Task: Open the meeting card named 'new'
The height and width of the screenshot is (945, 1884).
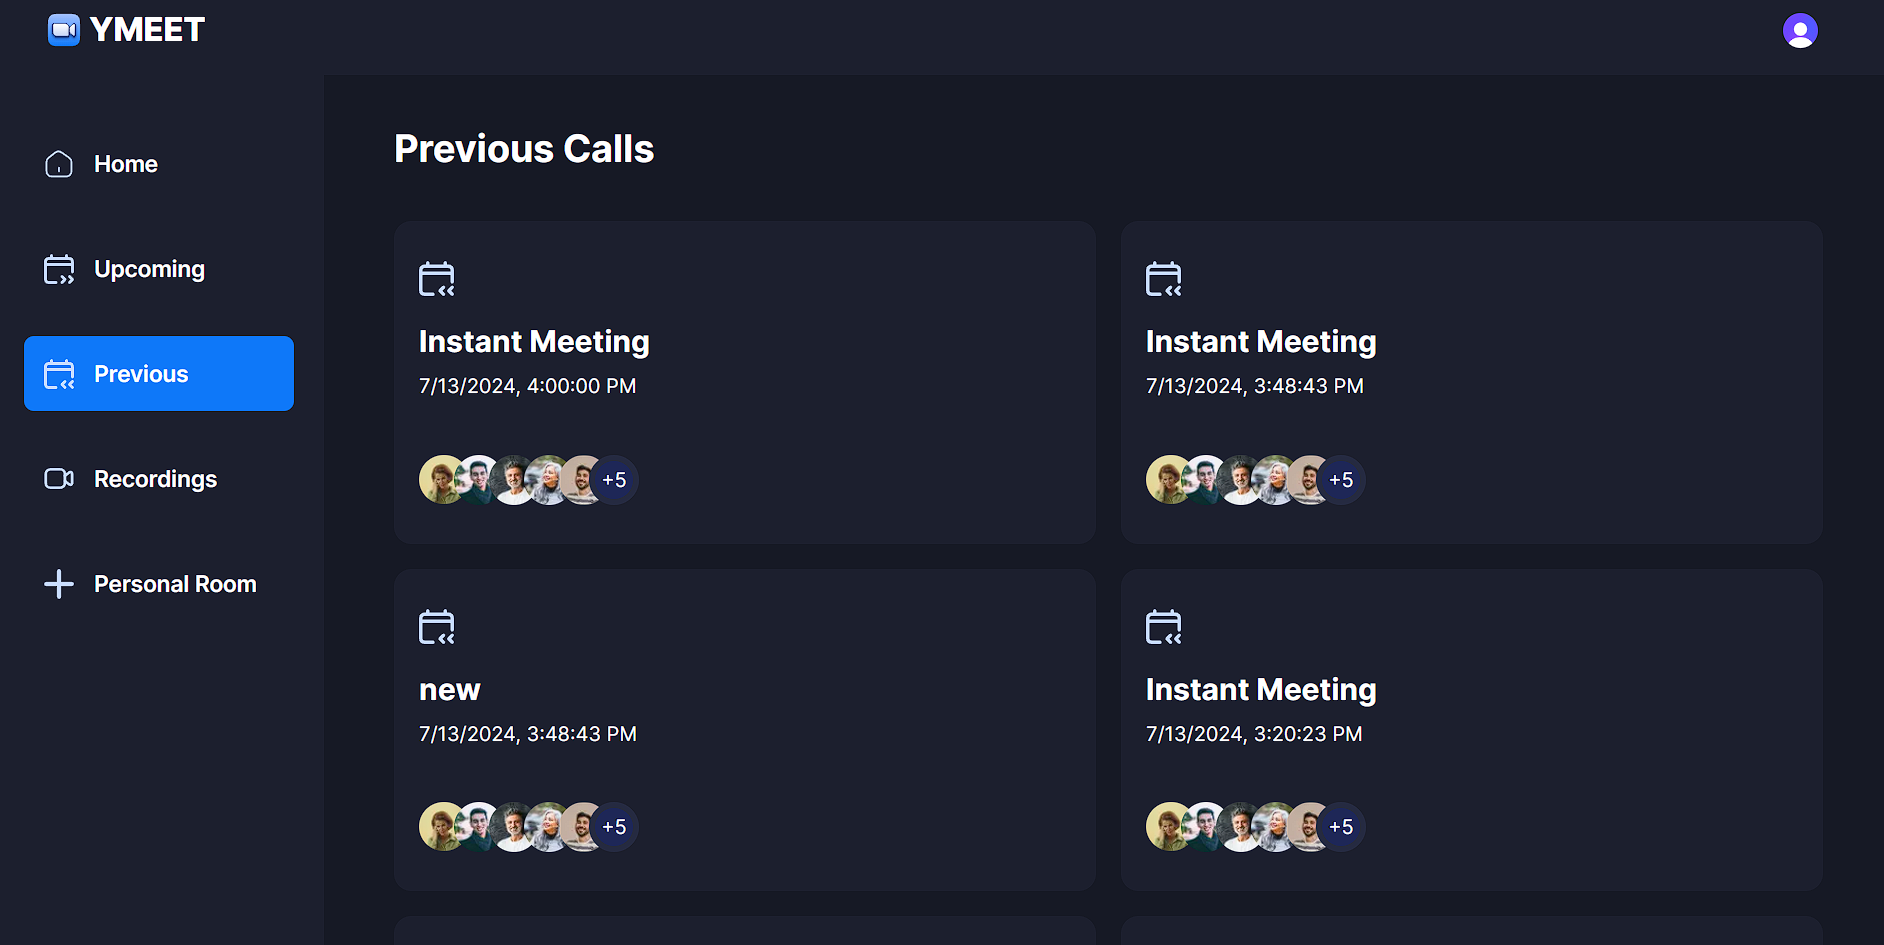Action: 745,730
